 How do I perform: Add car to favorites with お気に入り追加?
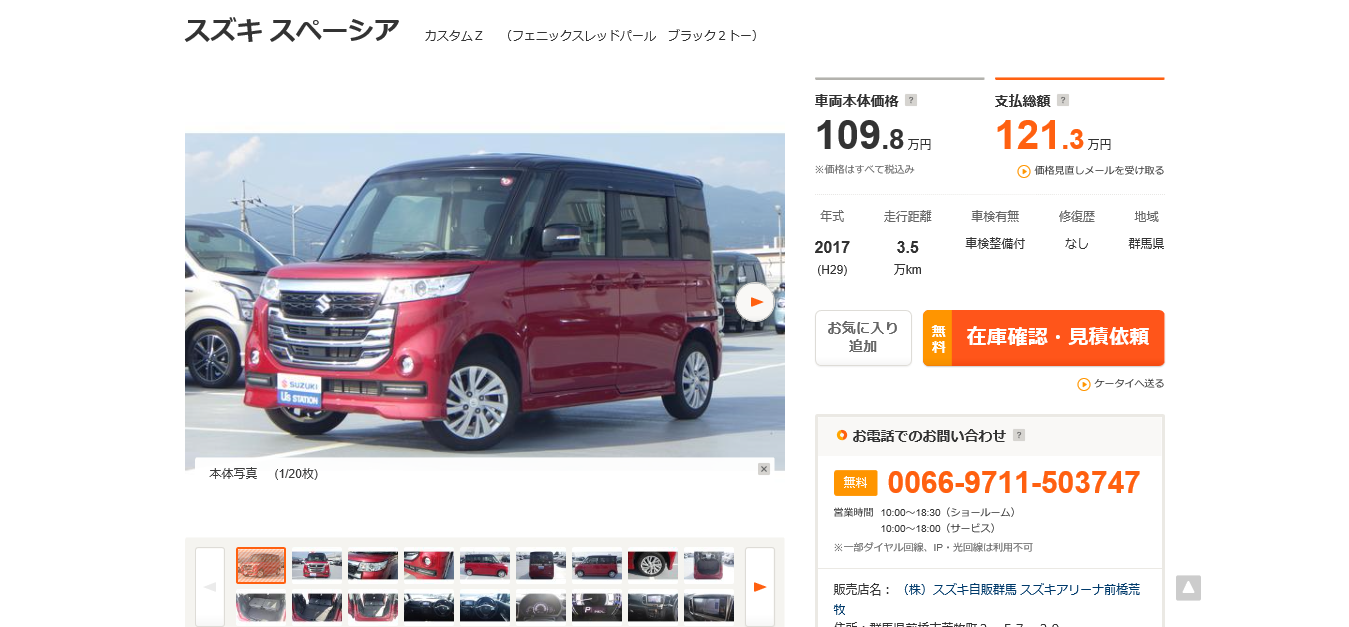point(863,338)
